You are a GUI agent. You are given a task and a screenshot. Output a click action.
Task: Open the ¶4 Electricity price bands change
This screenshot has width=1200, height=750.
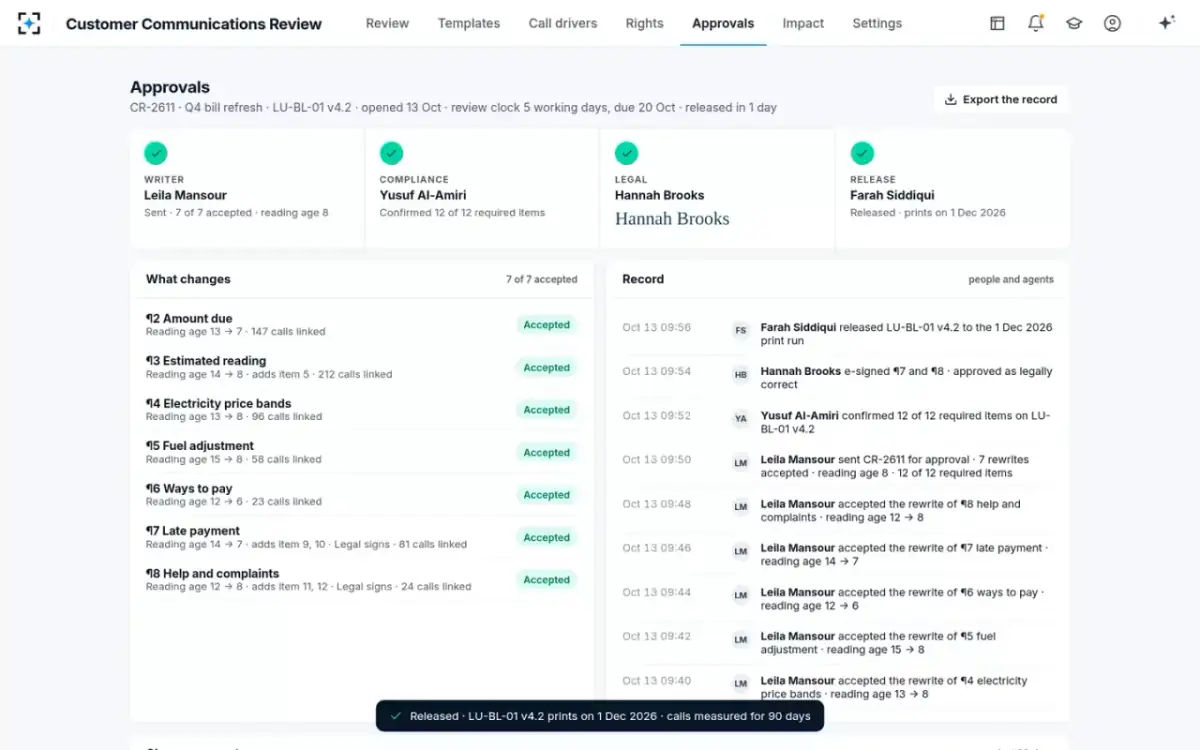[x=361, y=410]
